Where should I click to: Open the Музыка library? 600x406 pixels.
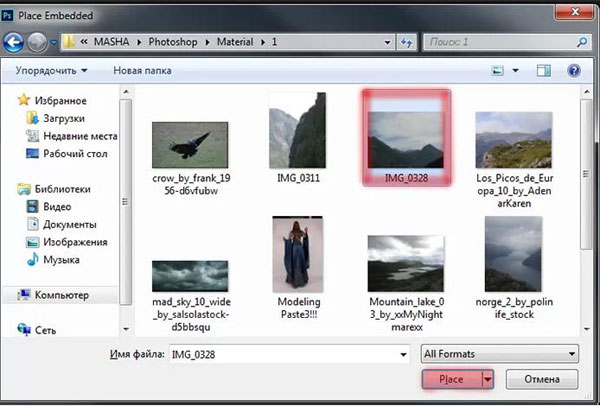pos(61,259)
